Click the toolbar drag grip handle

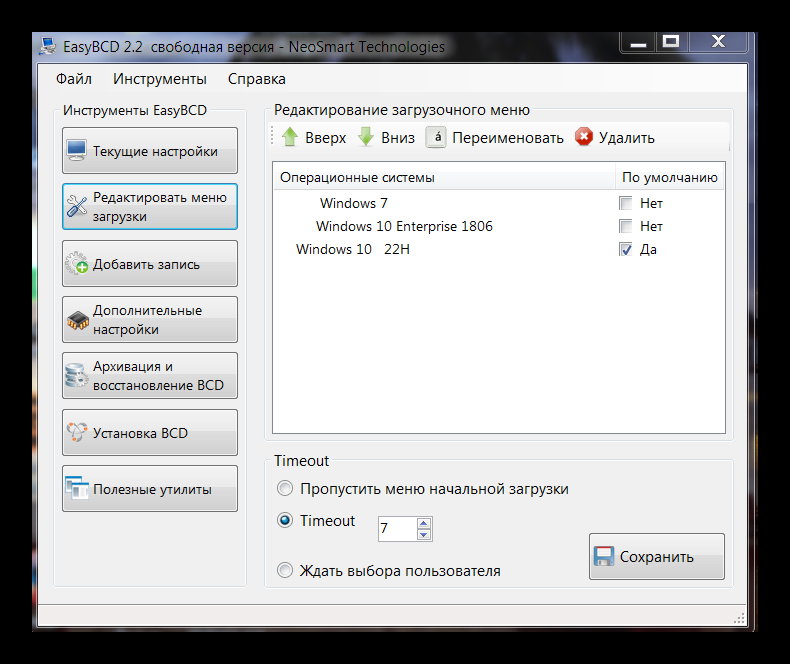point(272,136)
